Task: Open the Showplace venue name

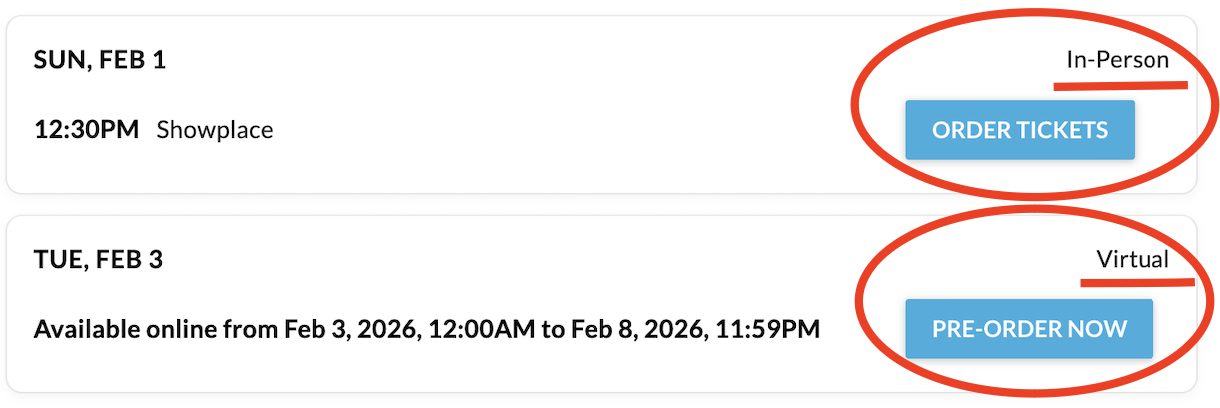Action: (x=215, y=130)
